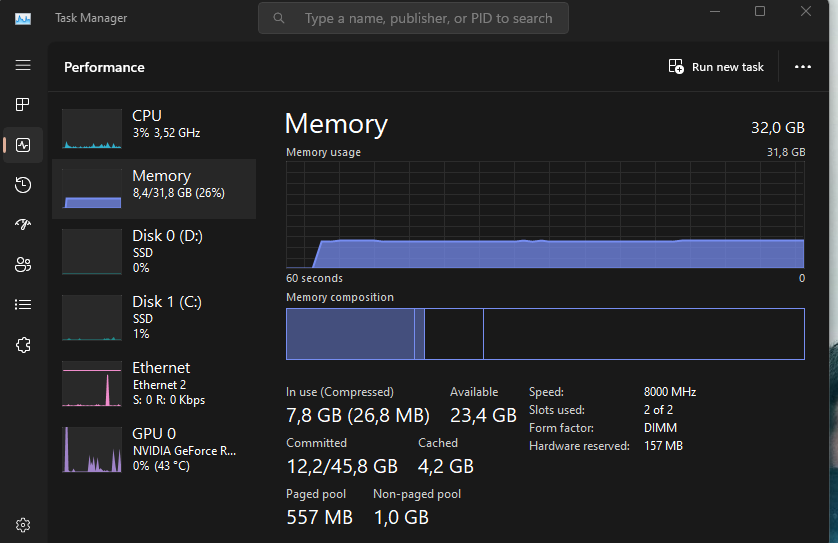This screenshot has width=838, height=543.
Task: Select the CPU performance entry
Action: pyautogui.click(x=154, y=128)
